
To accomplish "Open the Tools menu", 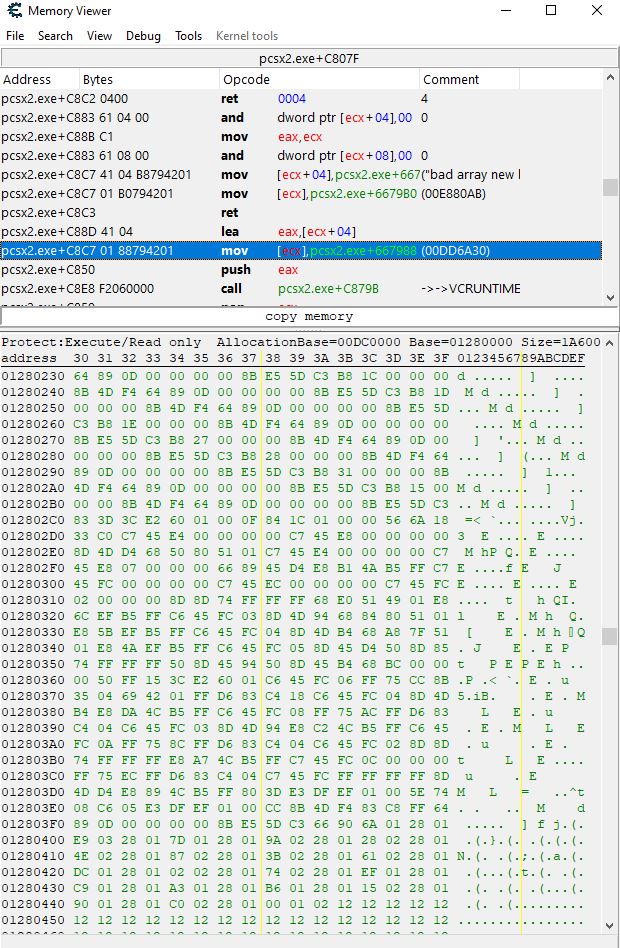I will point(188,36).
